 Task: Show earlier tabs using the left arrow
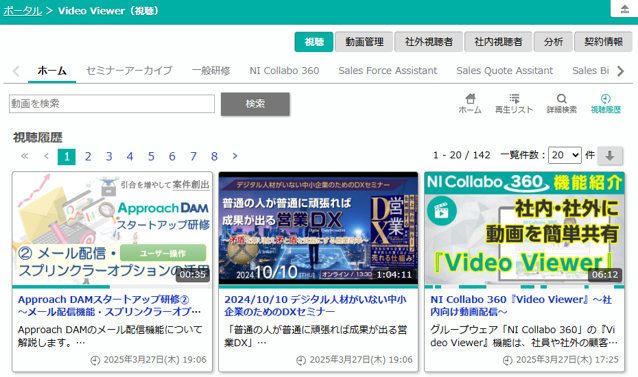pyautogui.click(x=16, y=71)
